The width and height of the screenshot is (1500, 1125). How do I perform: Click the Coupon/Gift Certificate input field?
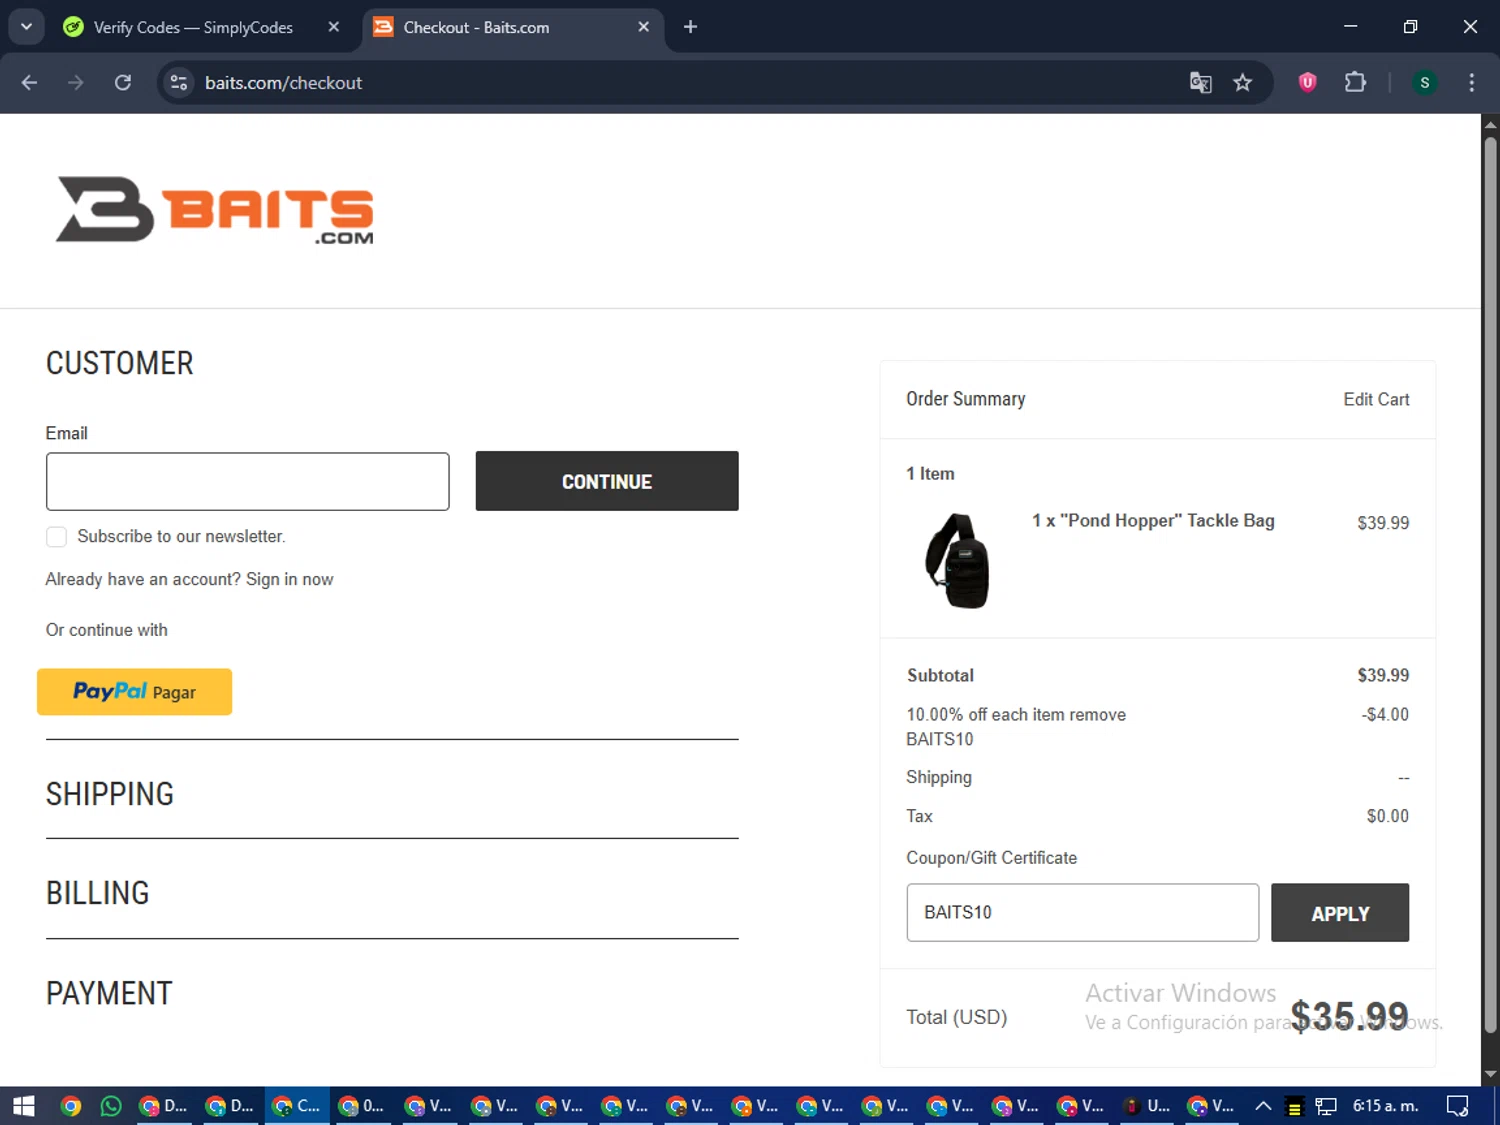tap(1082, 912)
